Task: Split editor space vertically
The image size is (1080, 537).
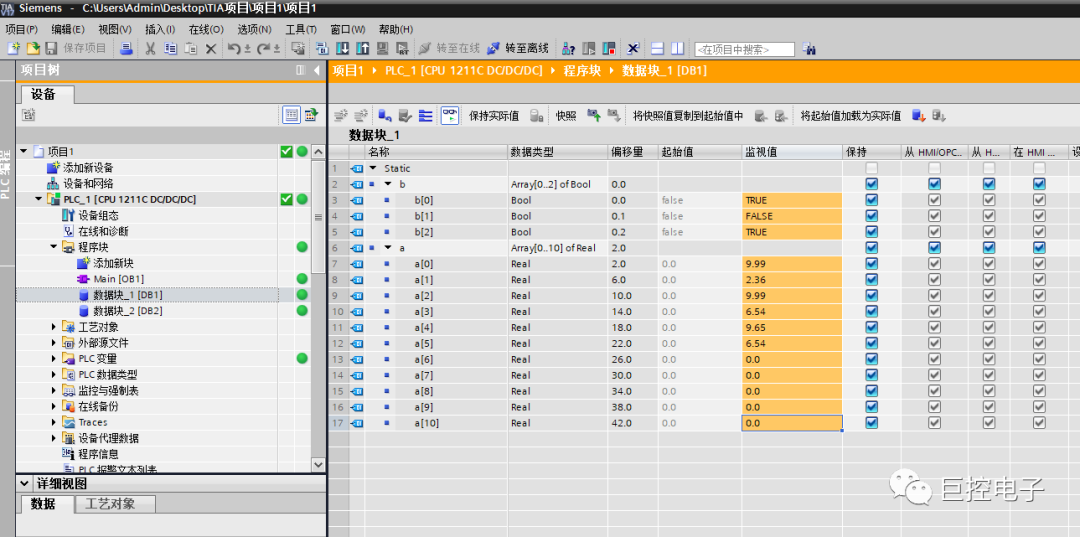Action: coord(677,49)
